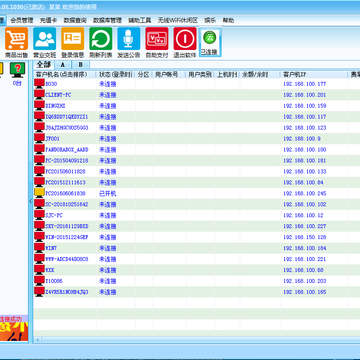Click the 用户帐号 column header
The height and width of the screenshot is (360, 360).
pos(169,74)
